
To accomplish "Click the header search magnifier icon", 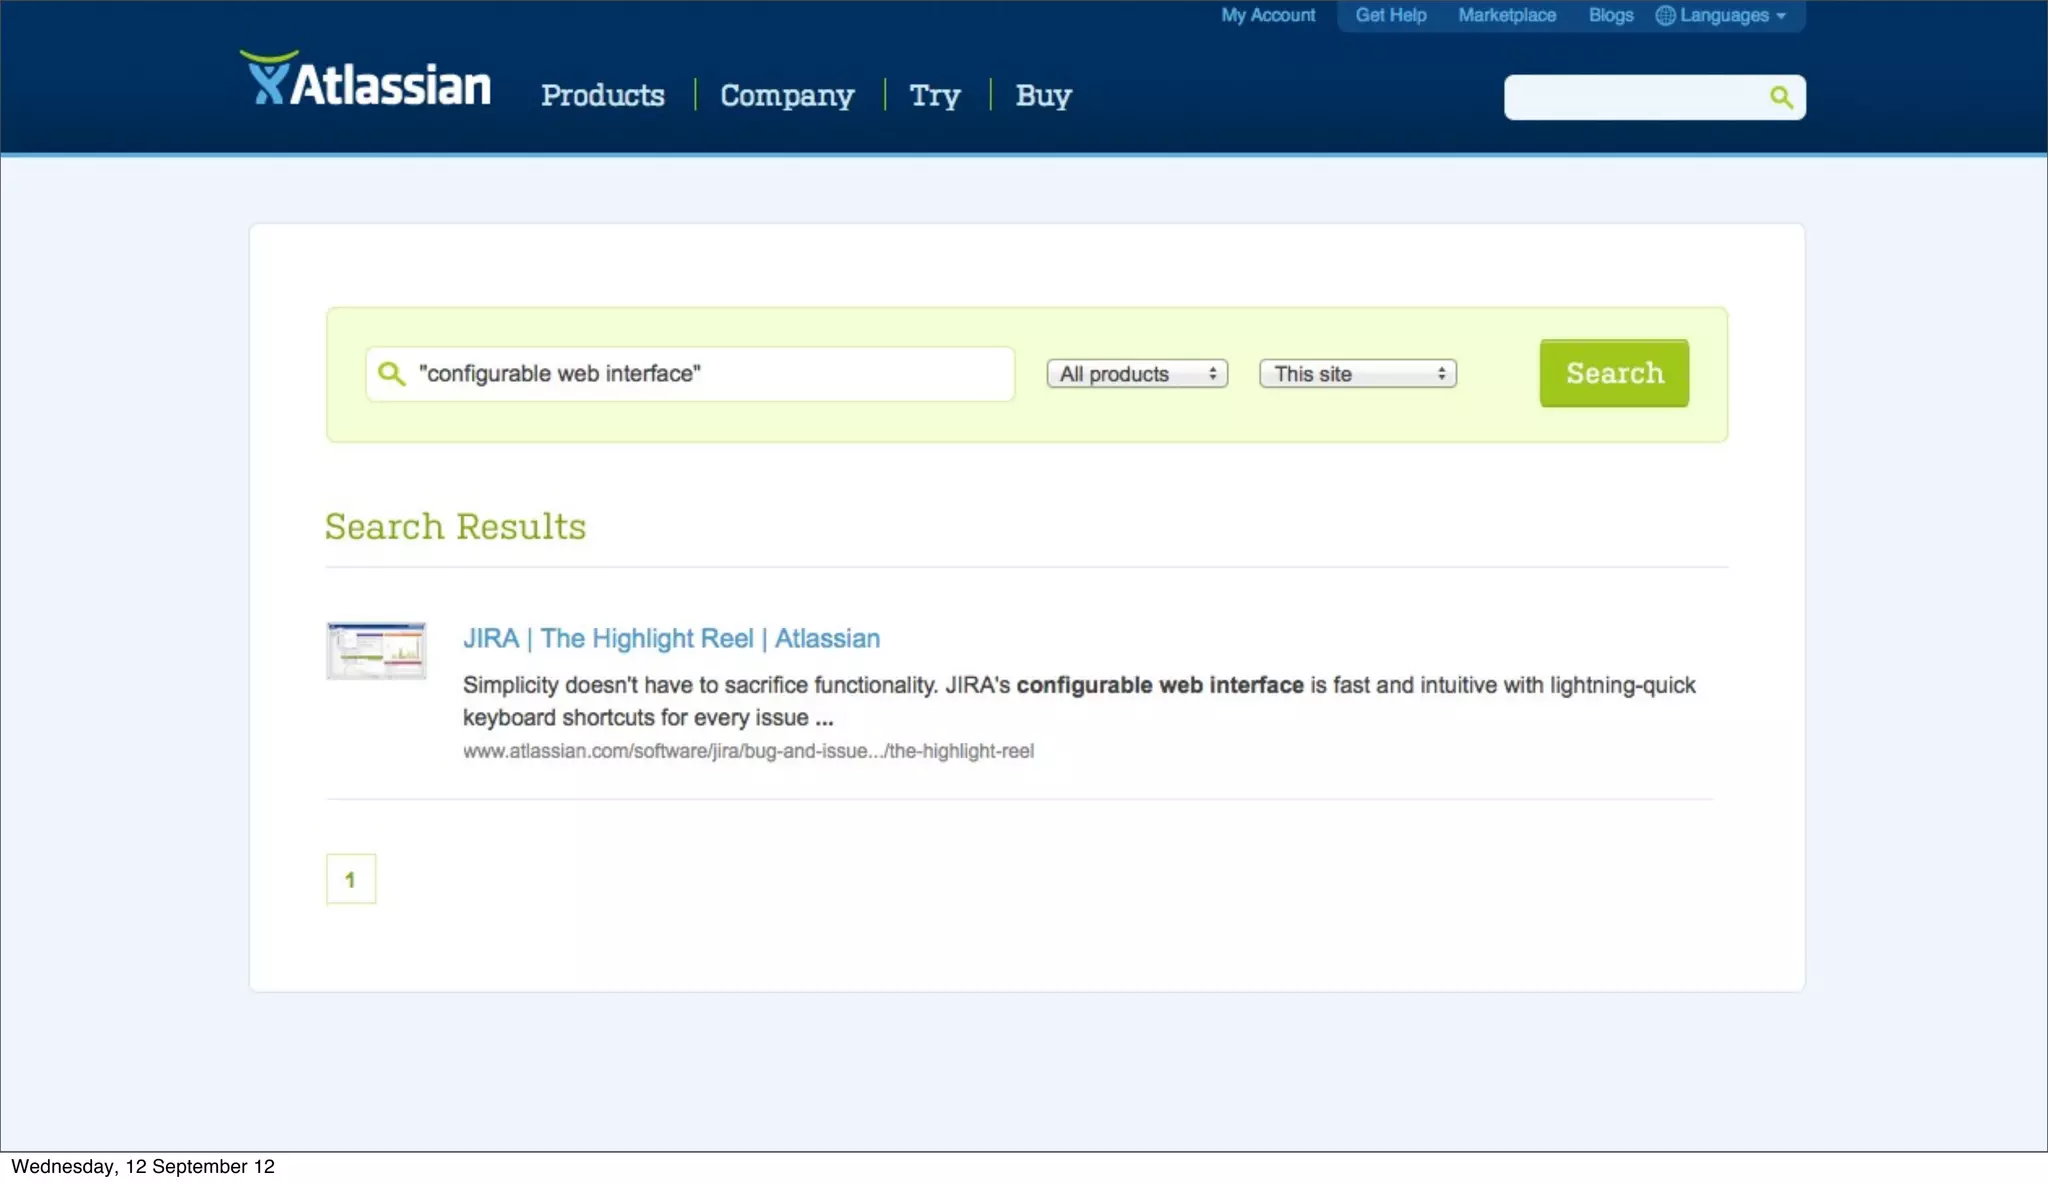I will point(1780,97).
